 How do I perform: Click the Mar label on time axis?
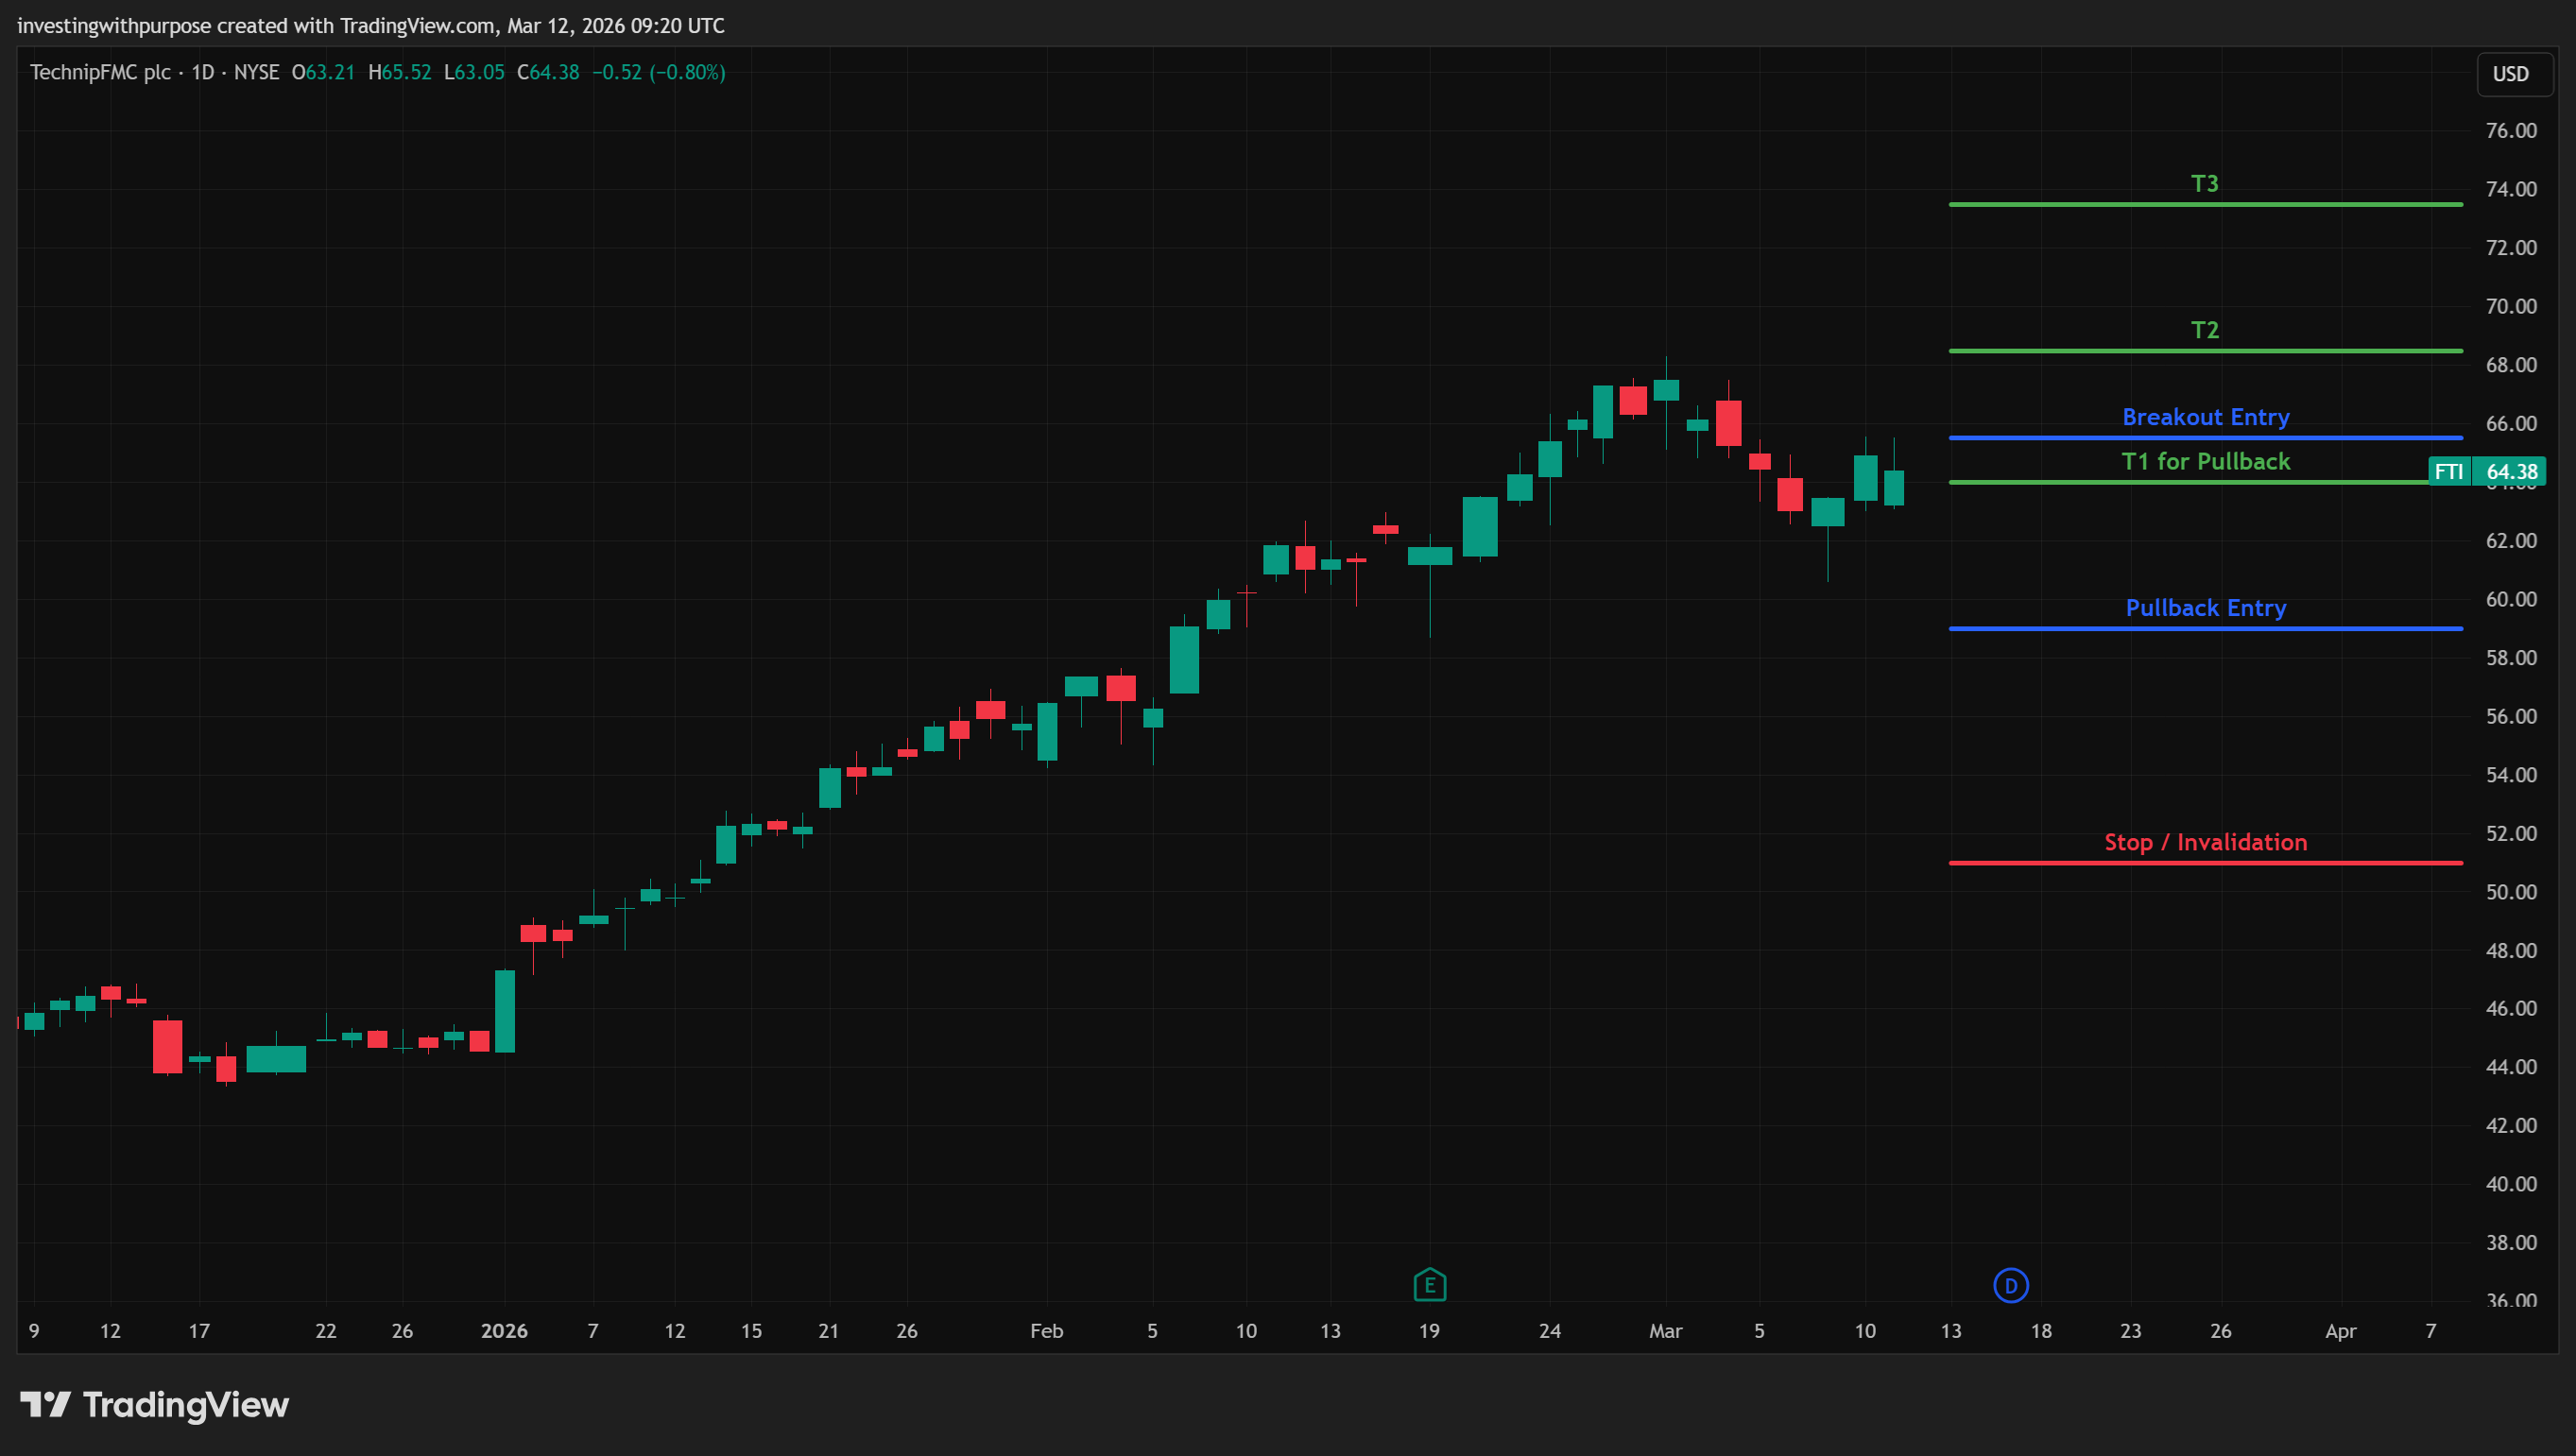1665,1331
